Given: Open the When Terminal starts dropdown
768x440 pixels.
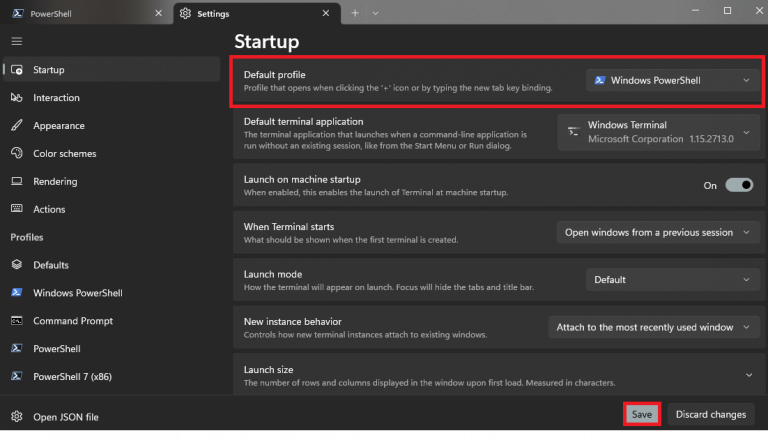Looking at the screenshot, I should click(x=658, y=232).
